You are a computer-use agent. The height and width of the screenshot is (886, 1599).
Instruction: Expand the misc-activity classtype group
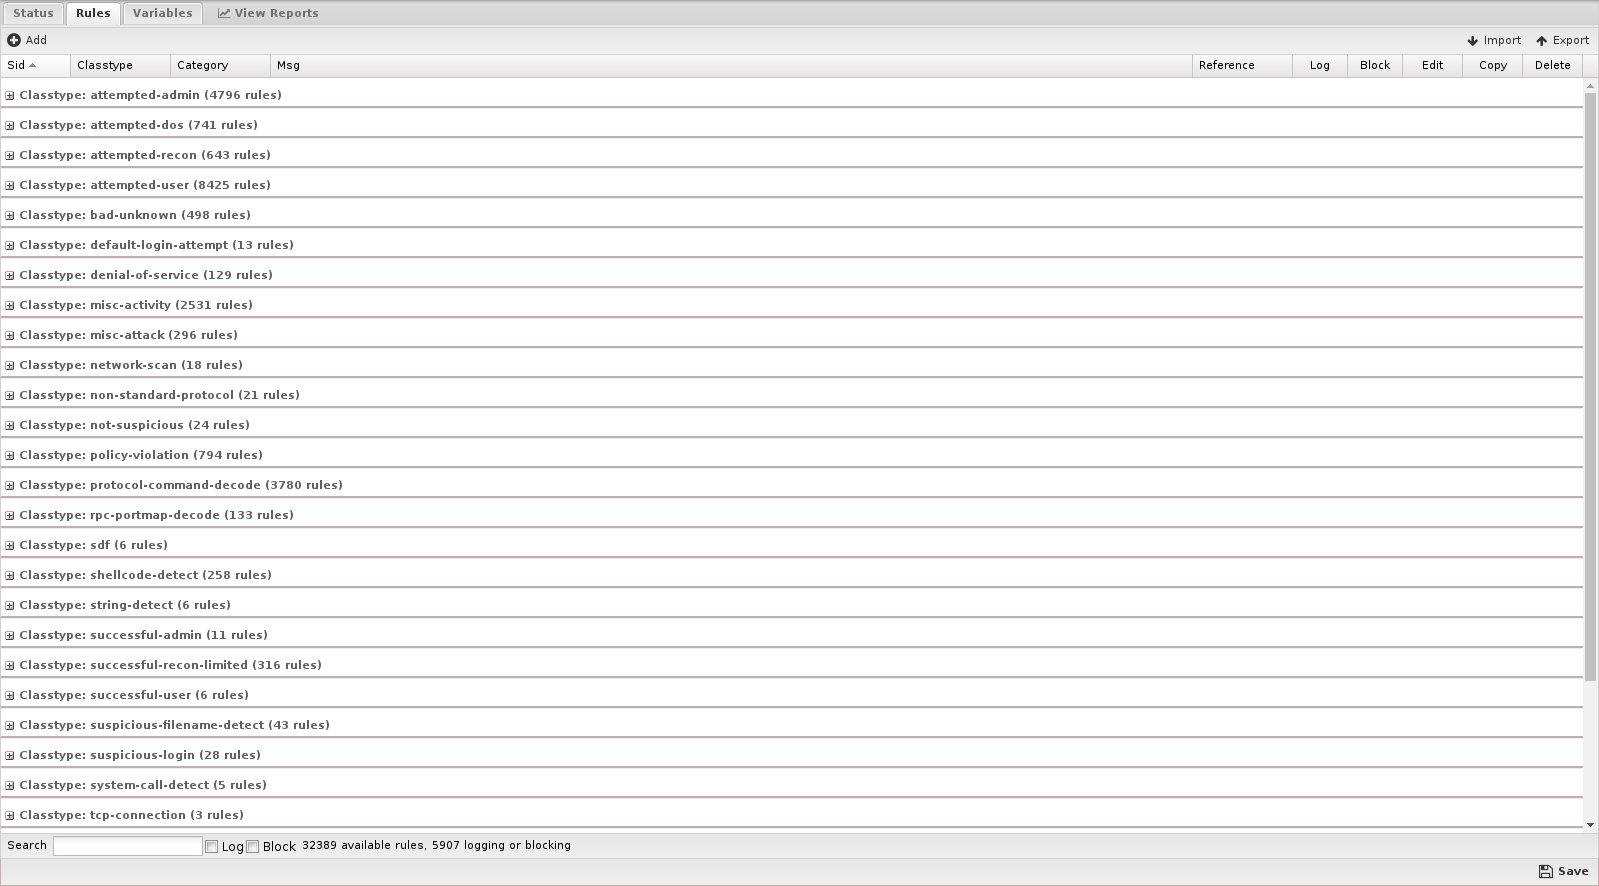point(10,306)
